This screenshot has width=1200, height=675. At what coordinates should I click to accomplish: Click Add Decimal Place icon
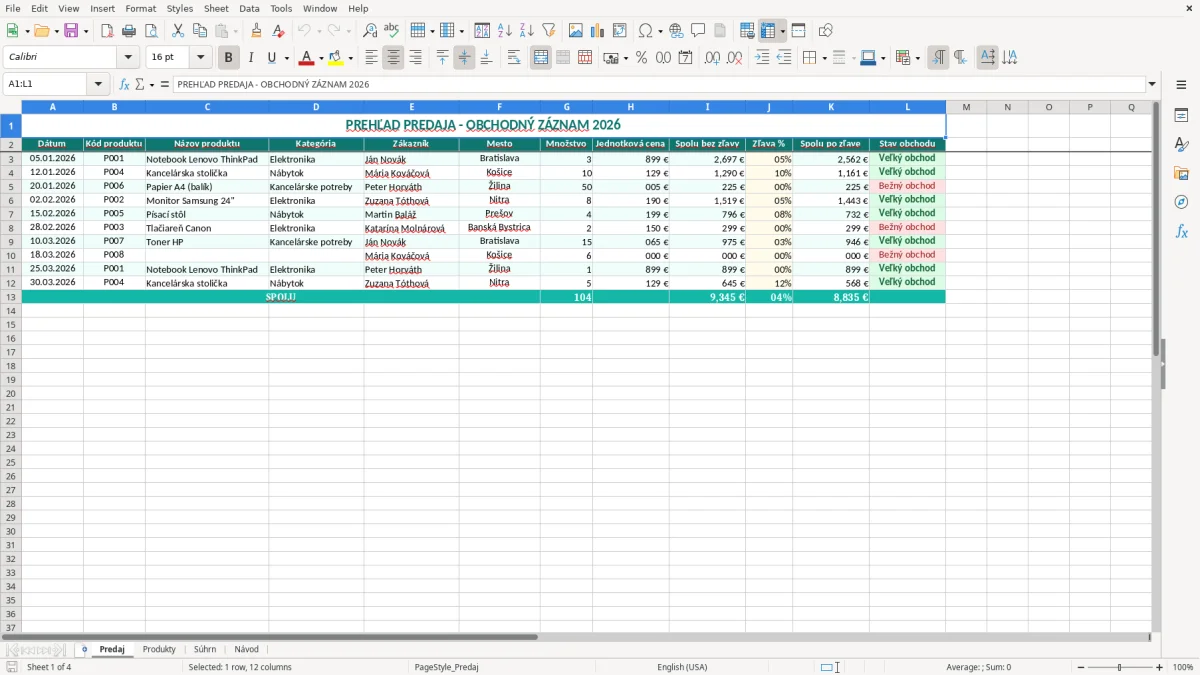click(x=712, y=58)
